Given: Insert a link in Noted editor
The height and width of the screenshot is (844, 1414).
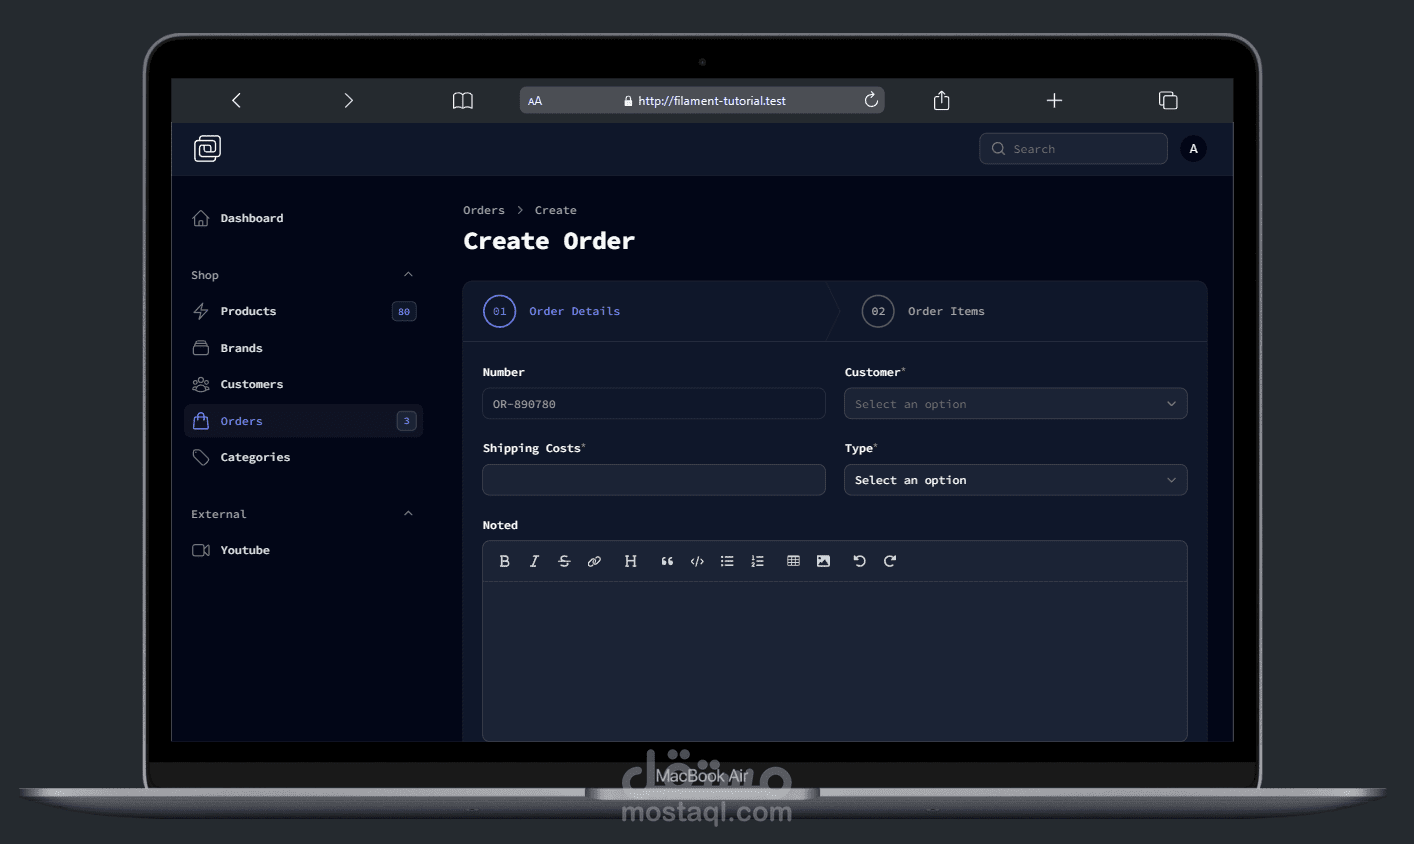Looking at the screenshot, I should tap(594, 561).
